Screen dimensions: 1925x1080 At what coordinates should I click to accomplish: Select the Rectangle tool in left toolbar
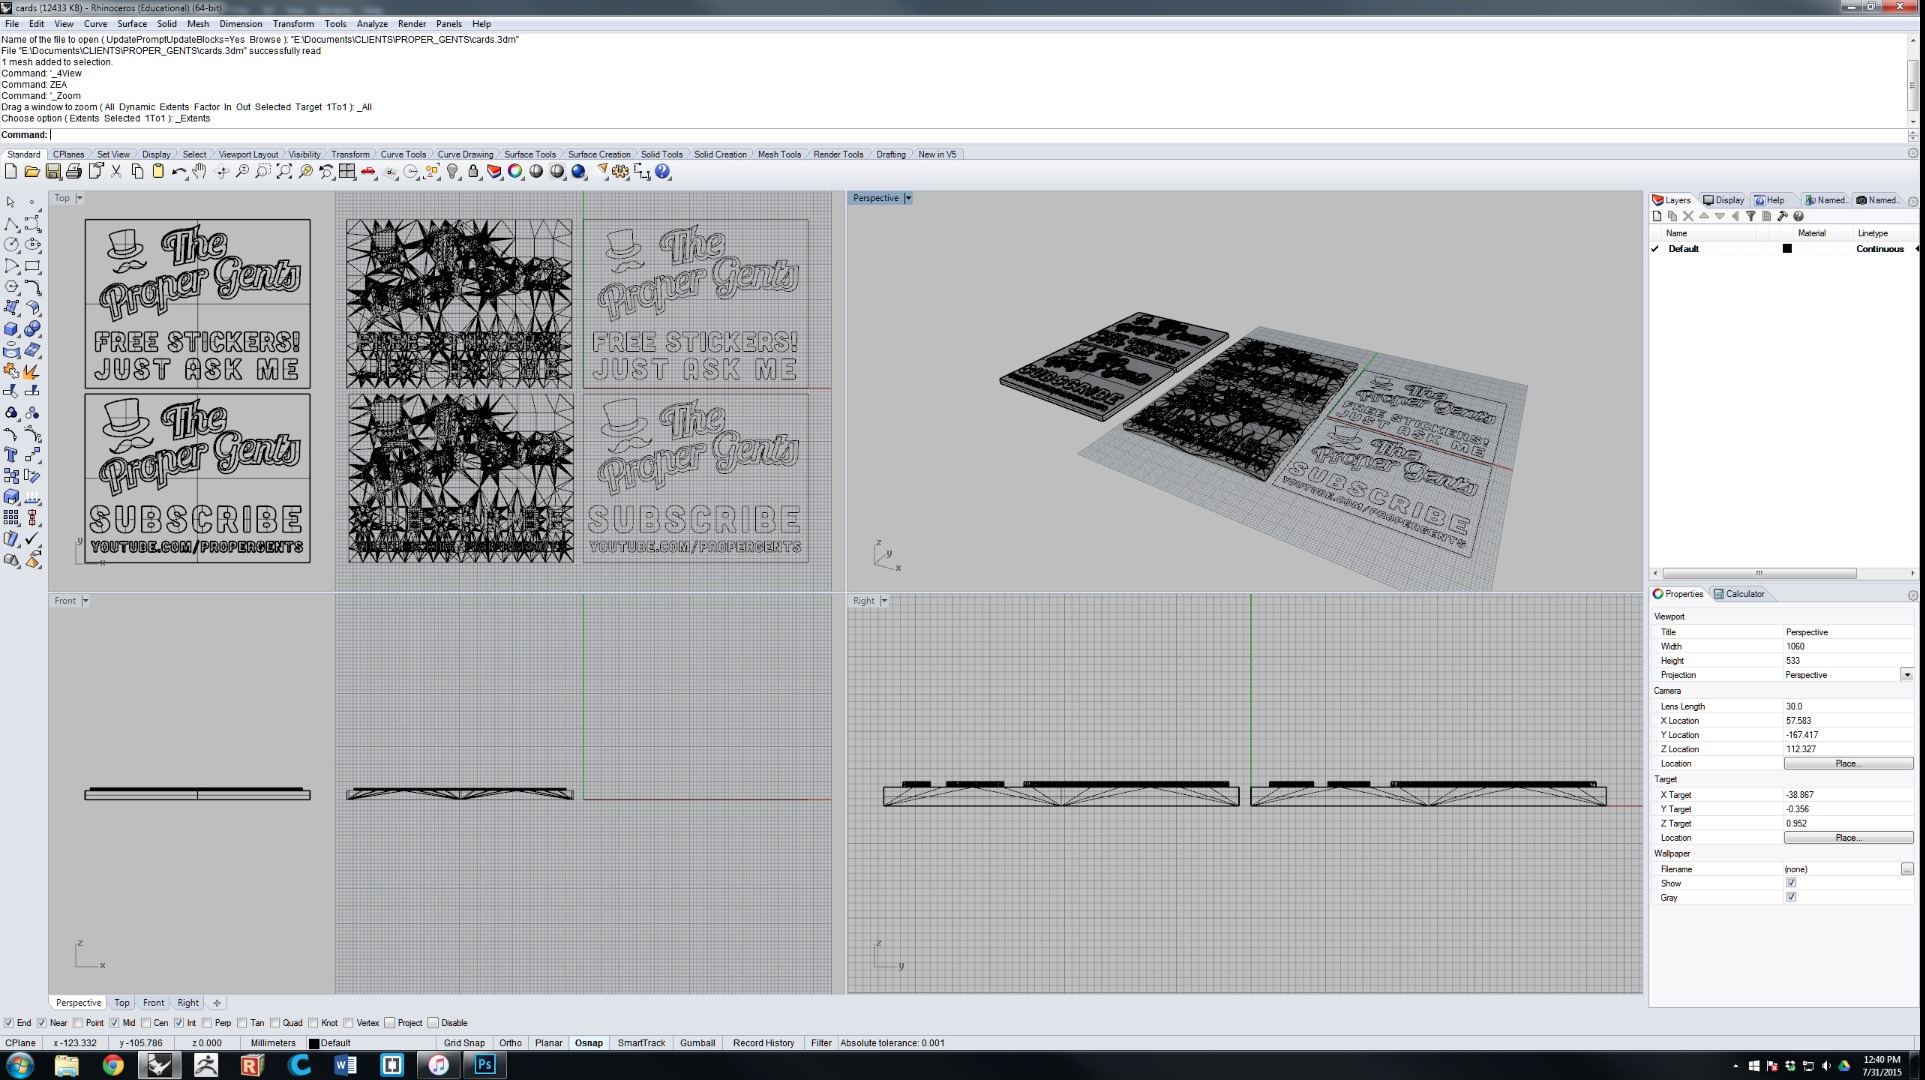pos(32,265)
